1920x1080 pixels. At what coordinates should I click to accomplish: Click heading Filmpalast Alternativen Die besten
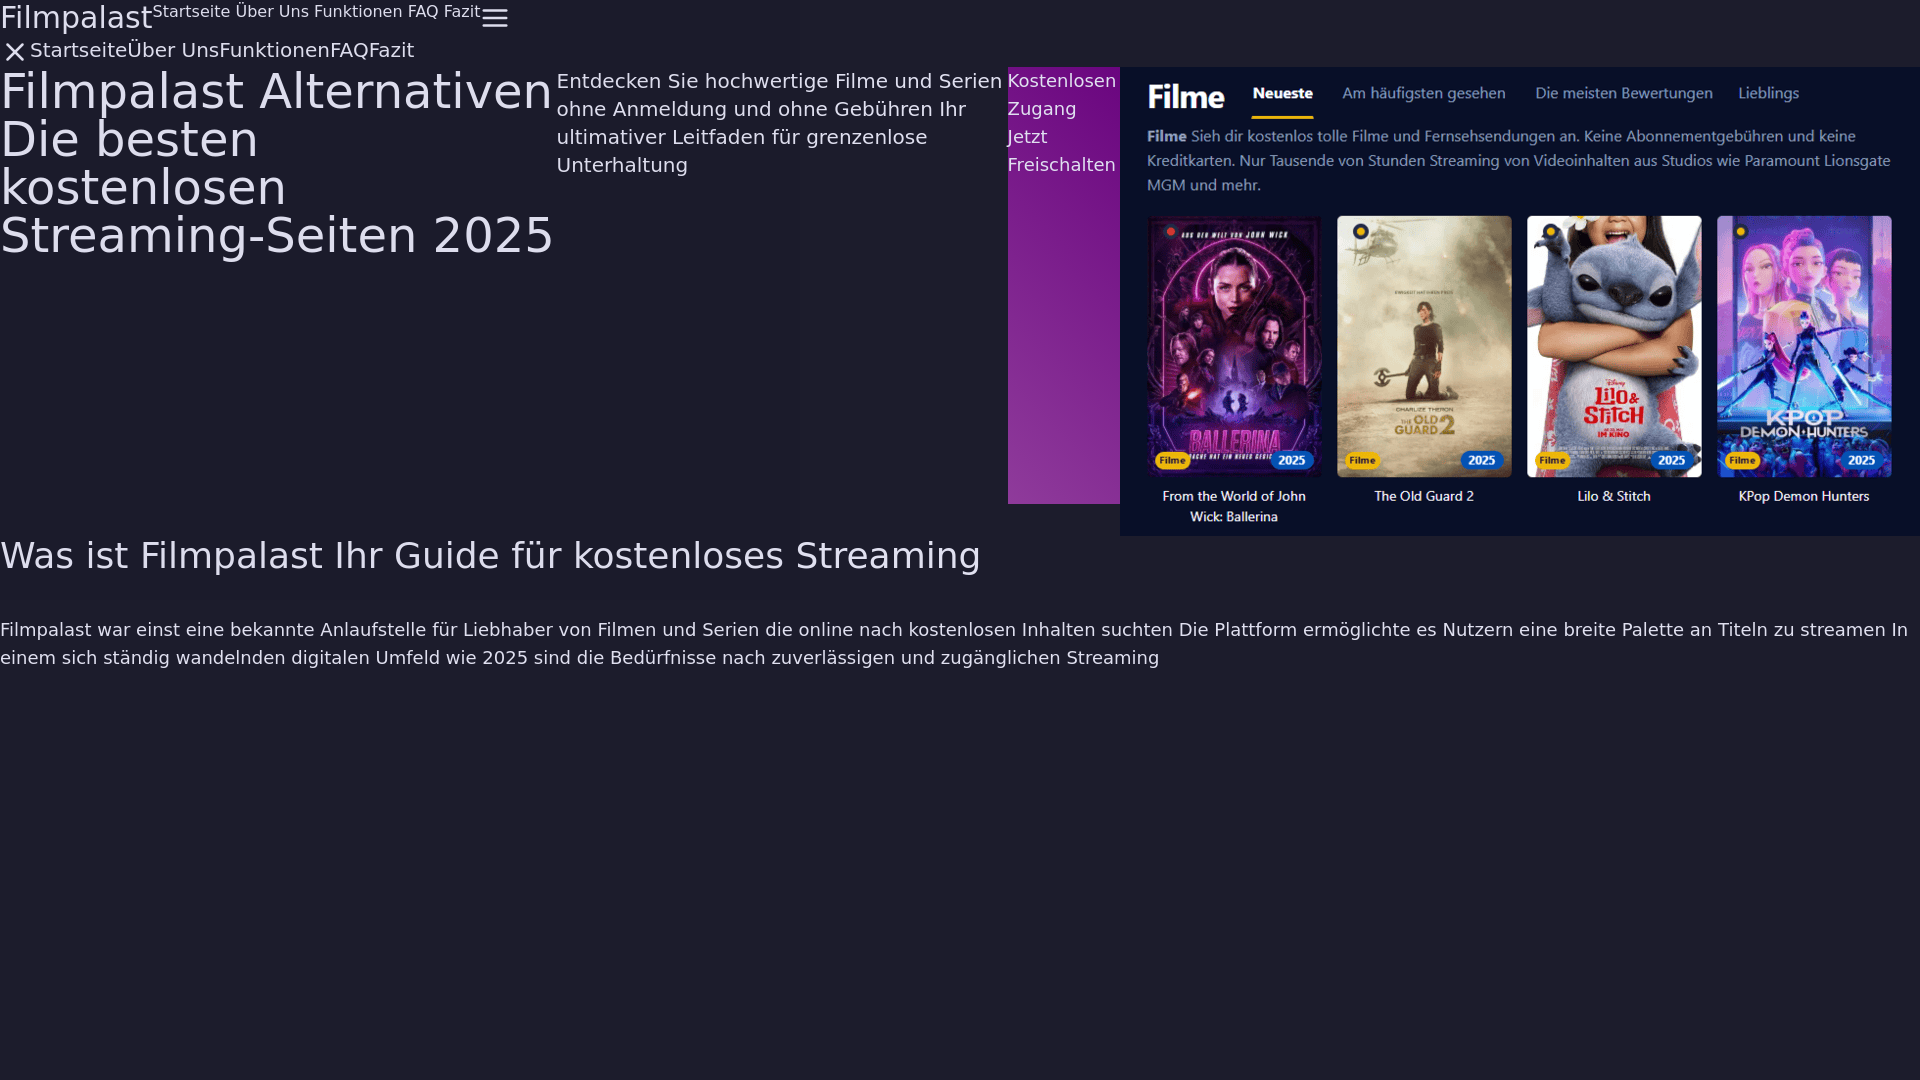coord(276,164)
